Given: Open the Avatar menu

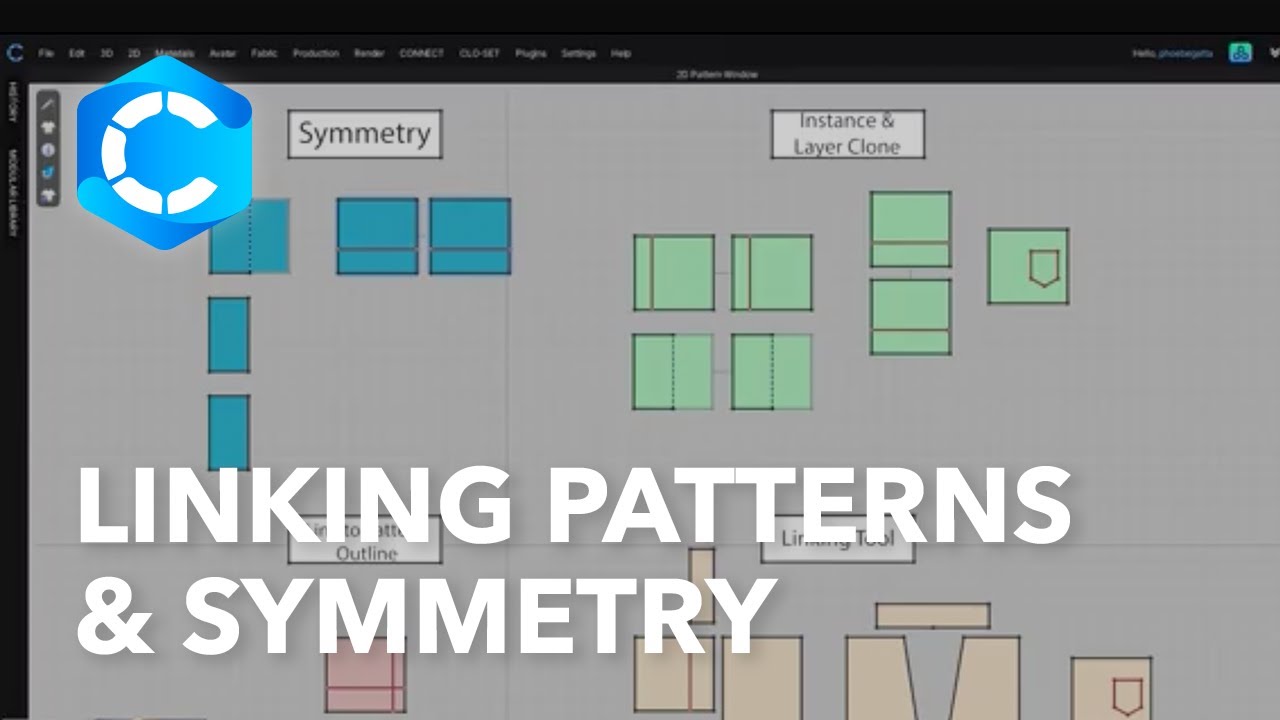Looking at the screenshot, I should pyautogui.click(x=222, y=53).
